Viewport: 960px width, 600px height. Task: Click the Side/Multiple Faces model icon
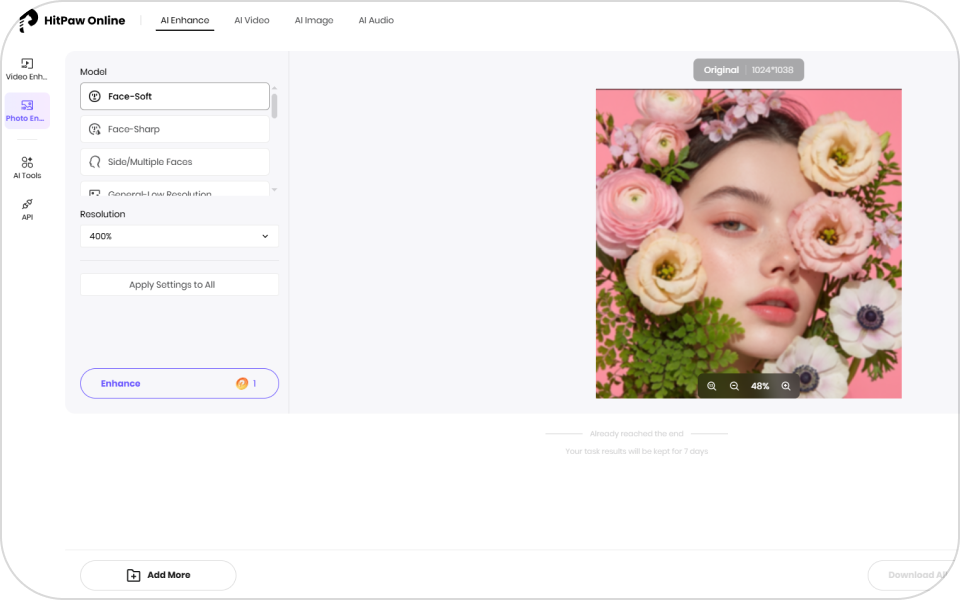coord(94,162)
